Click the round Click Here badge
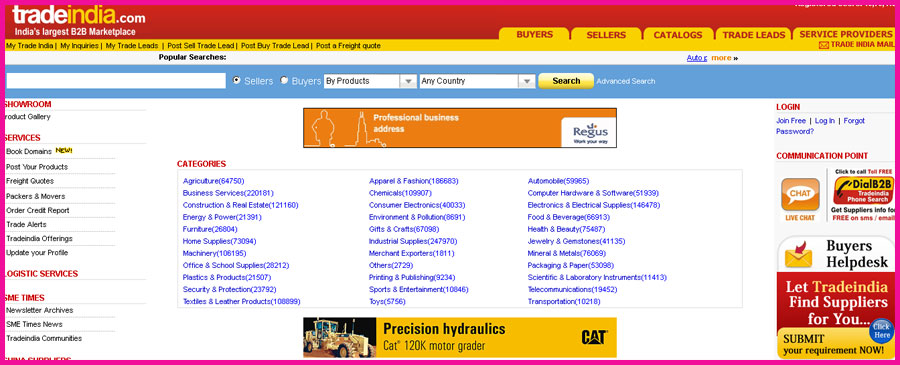900x365 pixels. pyautogui.click(x=882, y=331)
